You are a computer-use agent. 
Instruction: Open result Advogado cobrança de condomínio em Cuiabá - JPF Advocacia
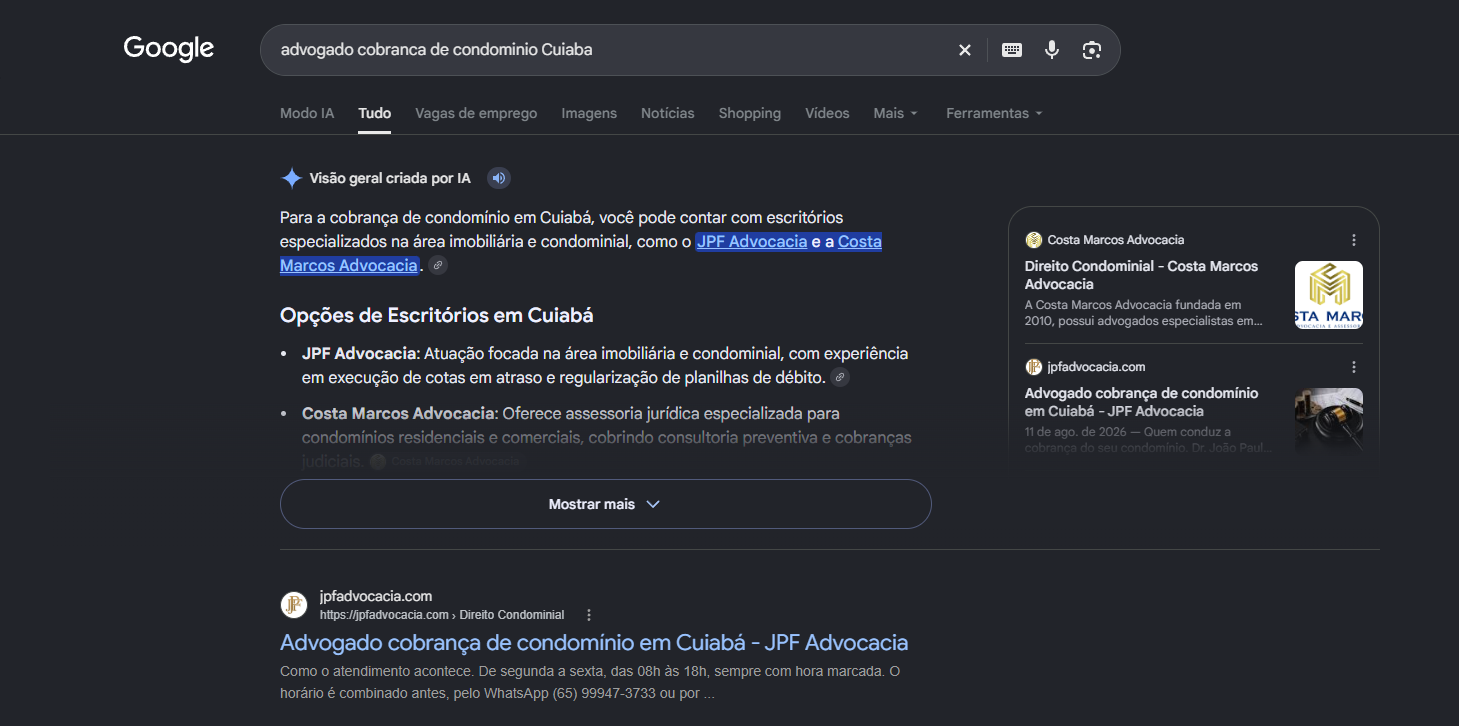pos(594,642)
